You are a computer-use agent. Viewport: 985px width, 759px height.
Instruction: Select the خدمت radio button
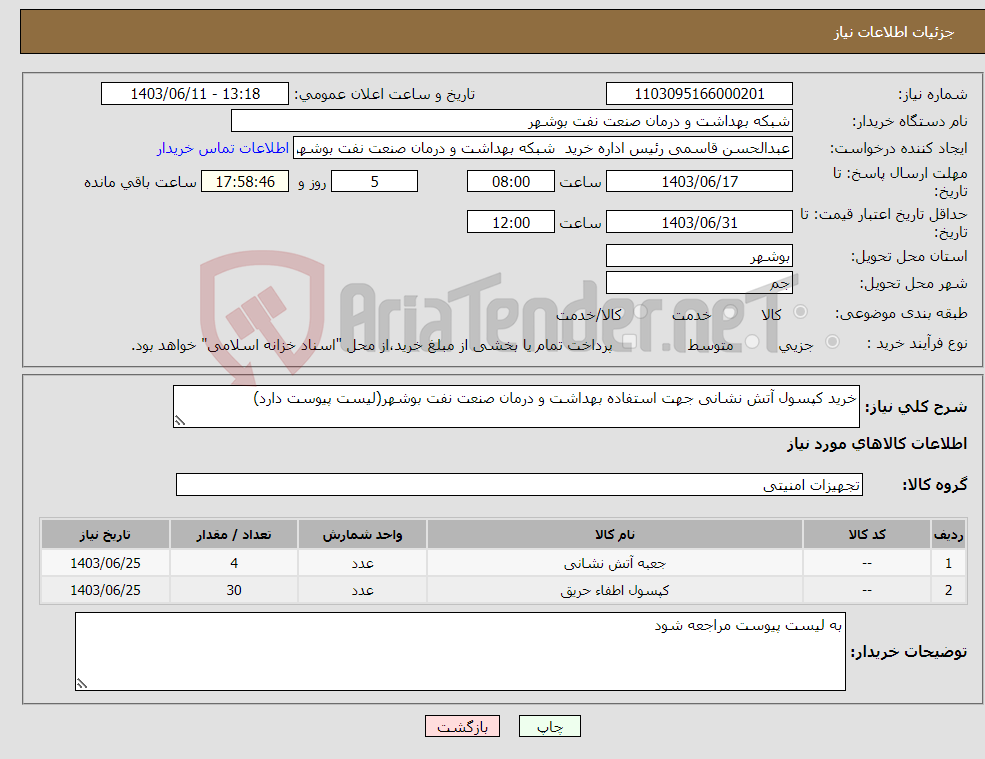729,312
